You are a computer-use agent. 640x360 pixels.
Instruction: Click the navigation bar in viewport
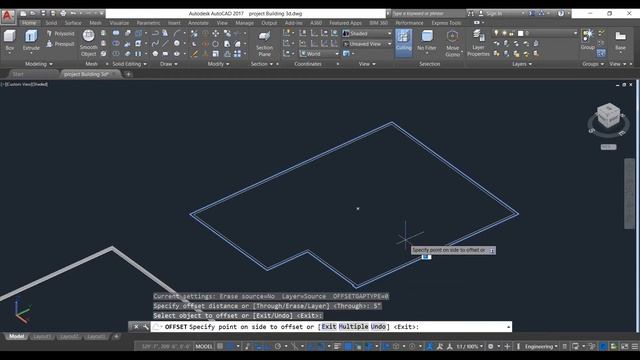pyautogui.click(x=629, y=194)
